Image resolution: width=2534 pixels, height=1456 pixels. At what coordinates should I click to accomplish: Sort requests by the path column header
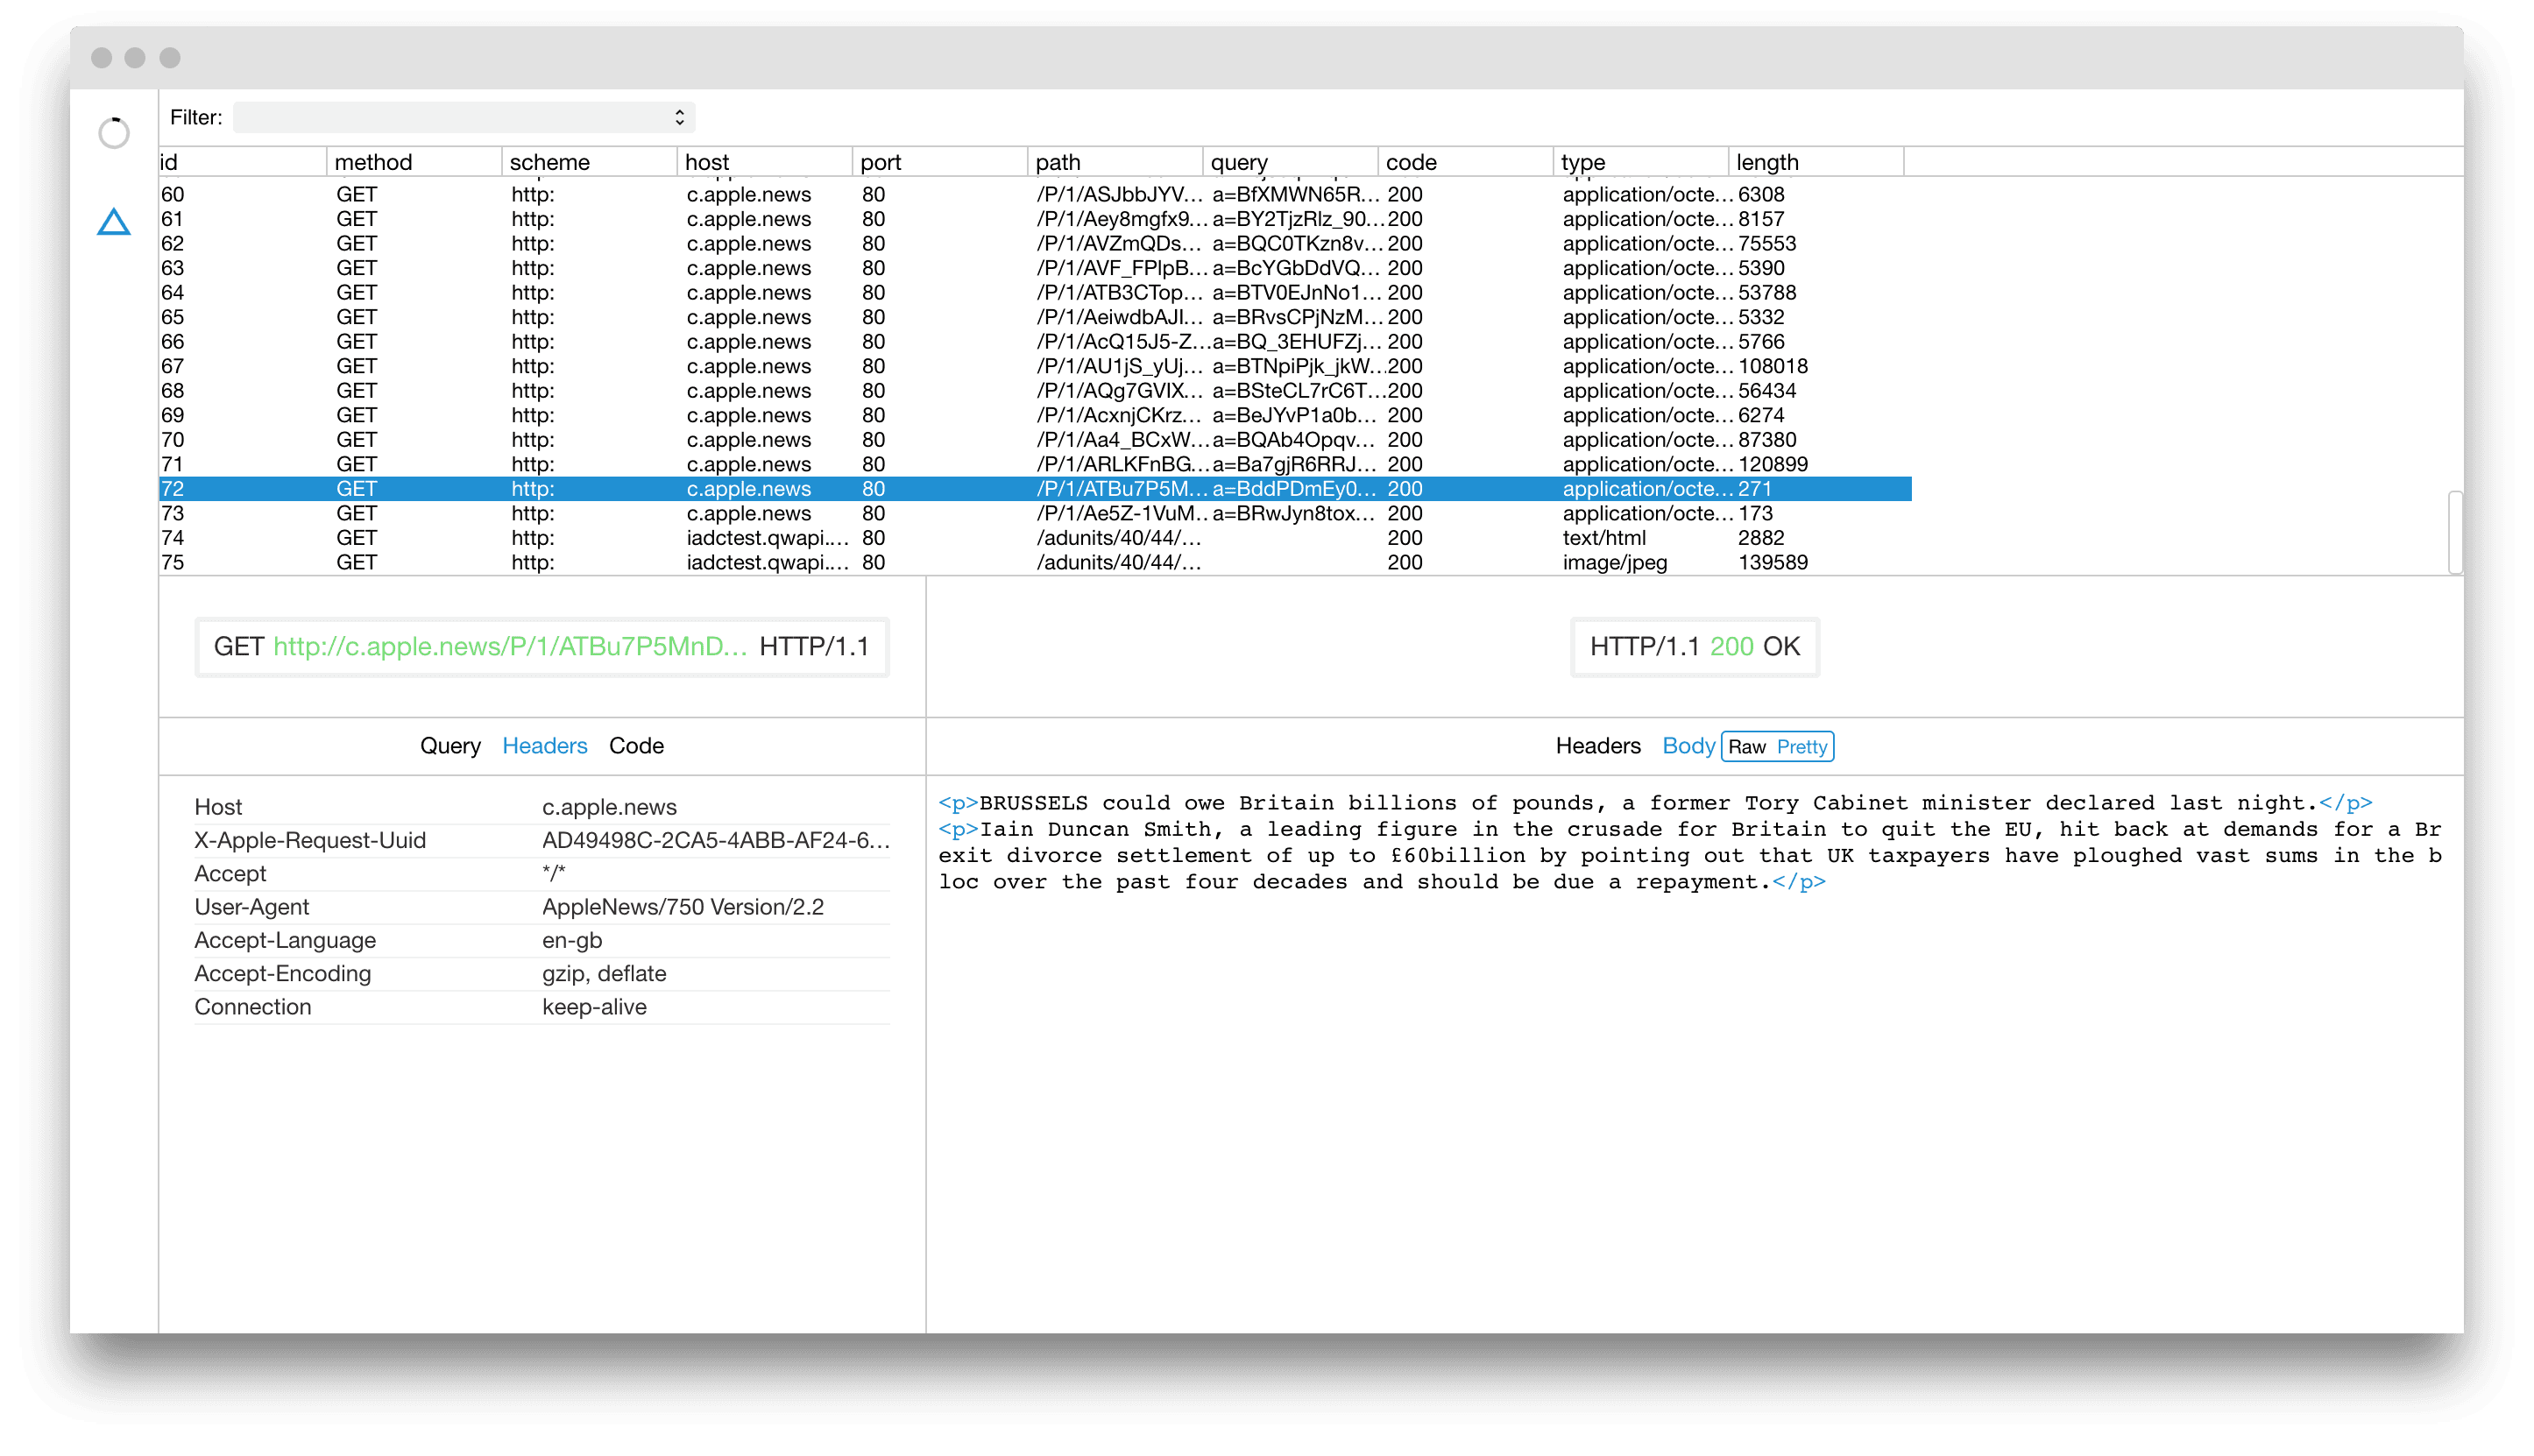coord(1115,162)
